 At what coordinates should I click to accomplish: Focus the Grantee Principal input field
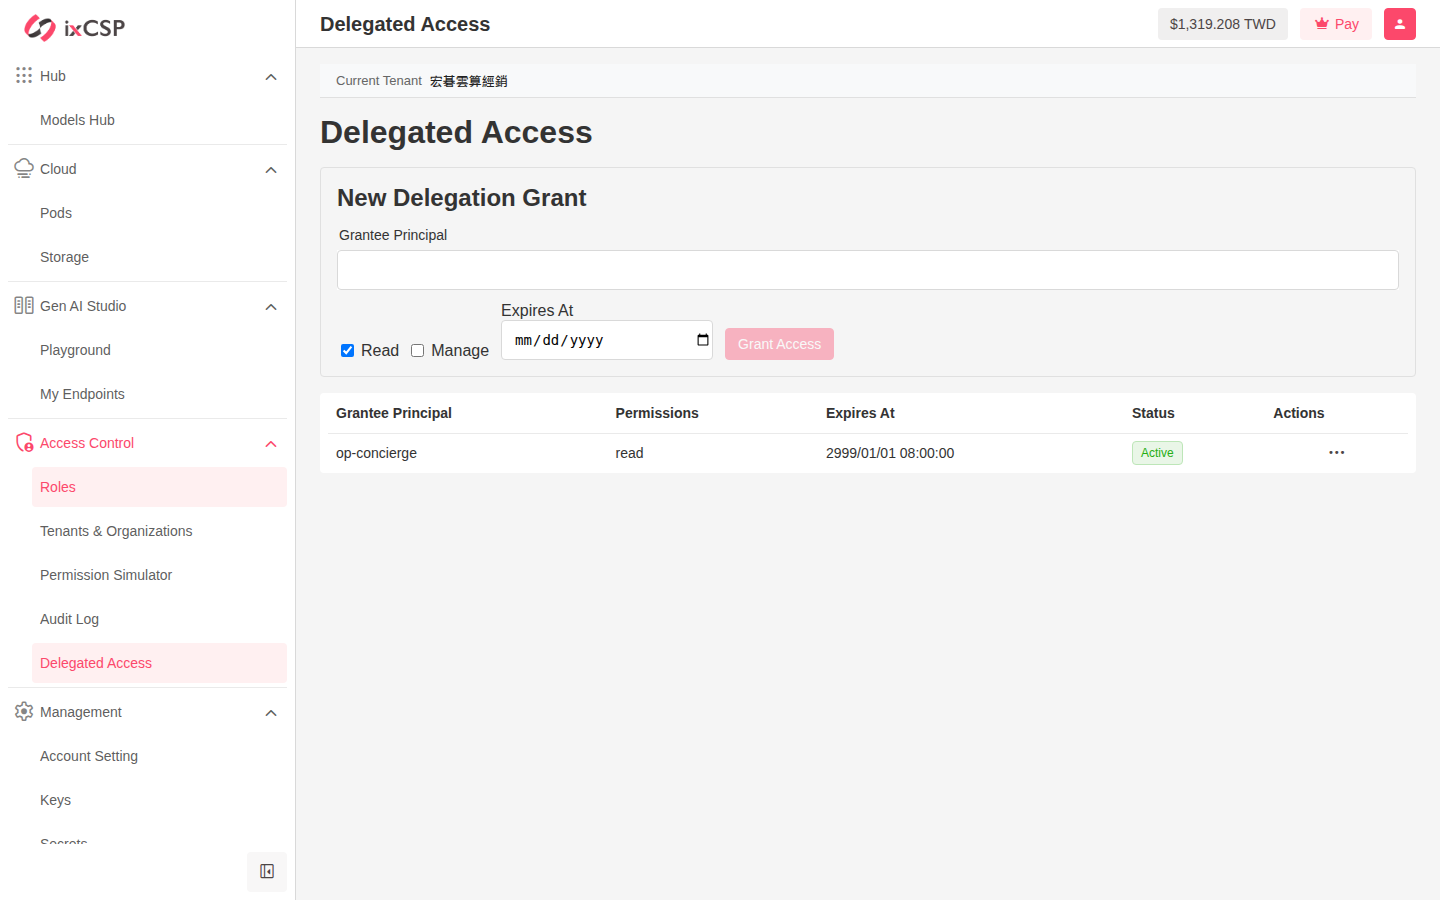point(868,270)
